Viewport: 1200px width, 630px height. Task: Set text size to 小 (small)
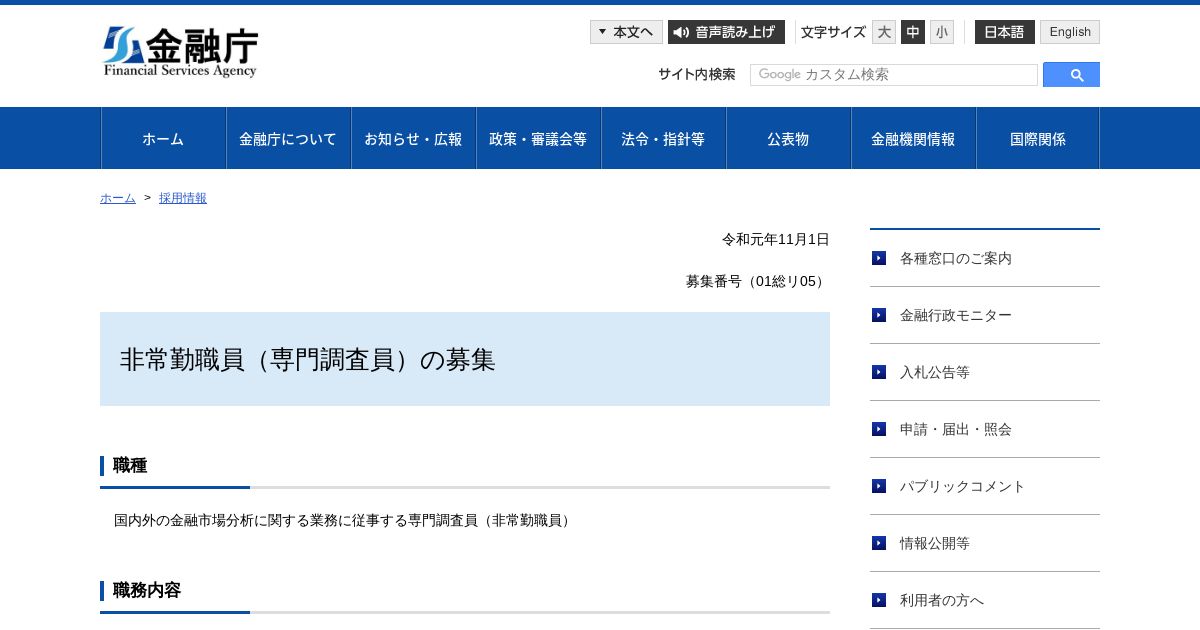(942, 32)
